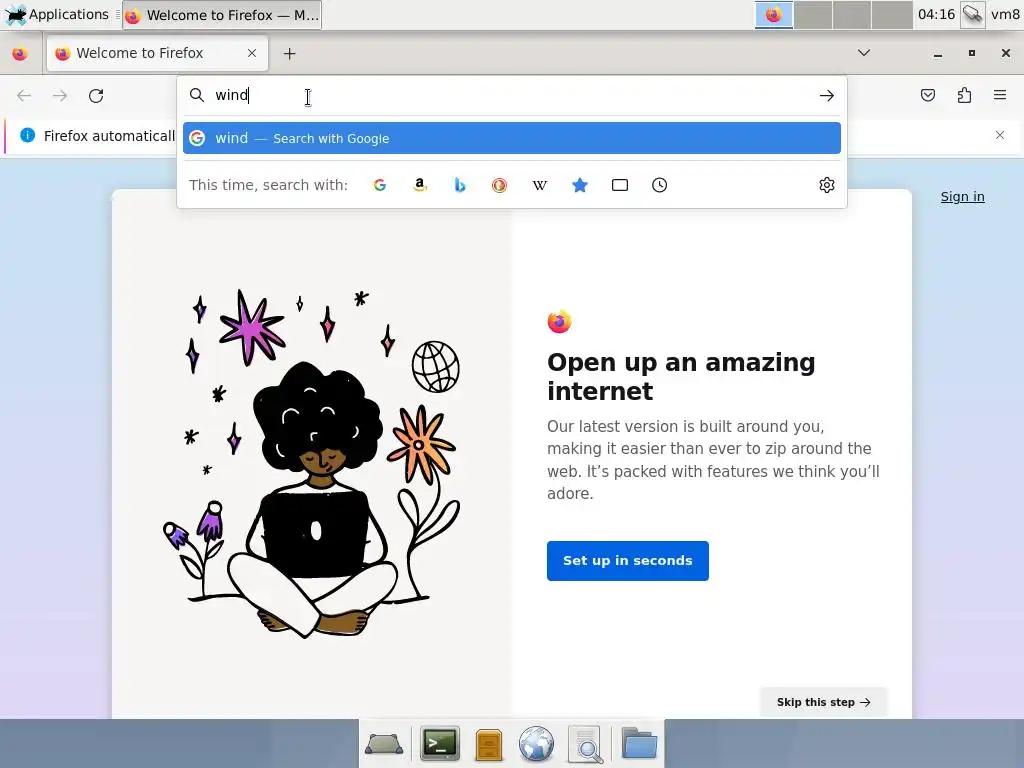Search this time with Amazon icon
The image size is (1024, 768).
pyautogui.click(x=420, y=185)
